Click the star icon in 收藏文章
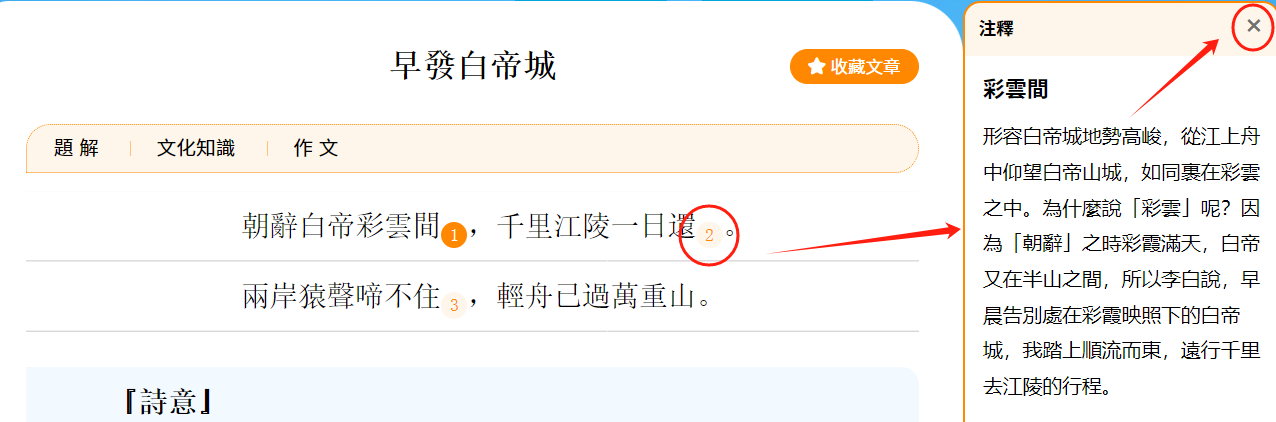 817,67
